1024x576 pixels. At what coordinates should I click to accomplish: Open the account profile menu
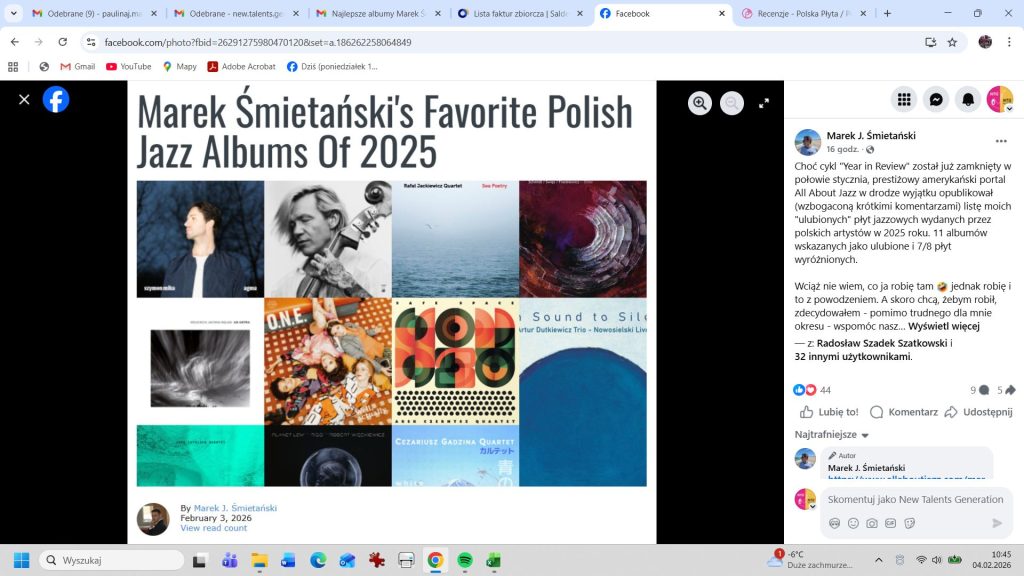coord(1000,99)
